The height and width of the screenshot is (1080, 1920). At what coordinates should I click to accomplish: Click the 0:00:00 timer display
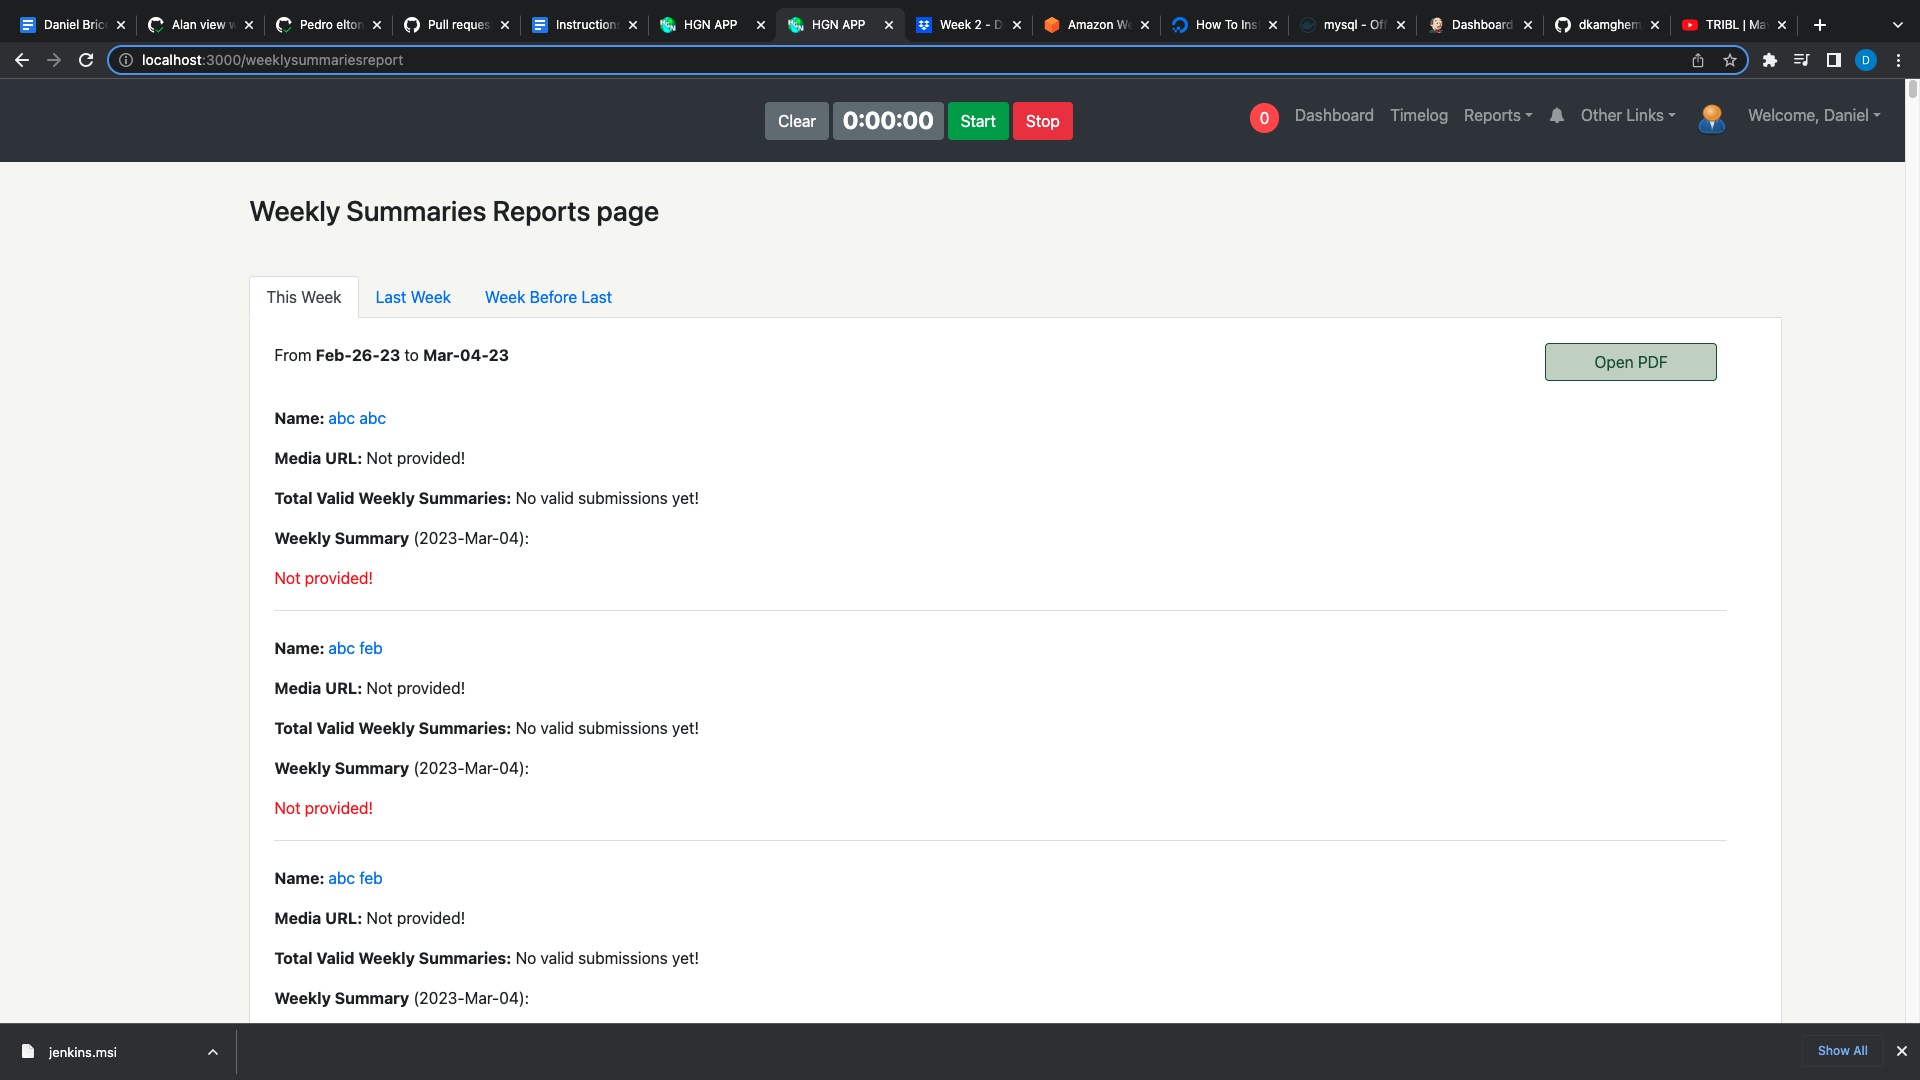point(888,121)
